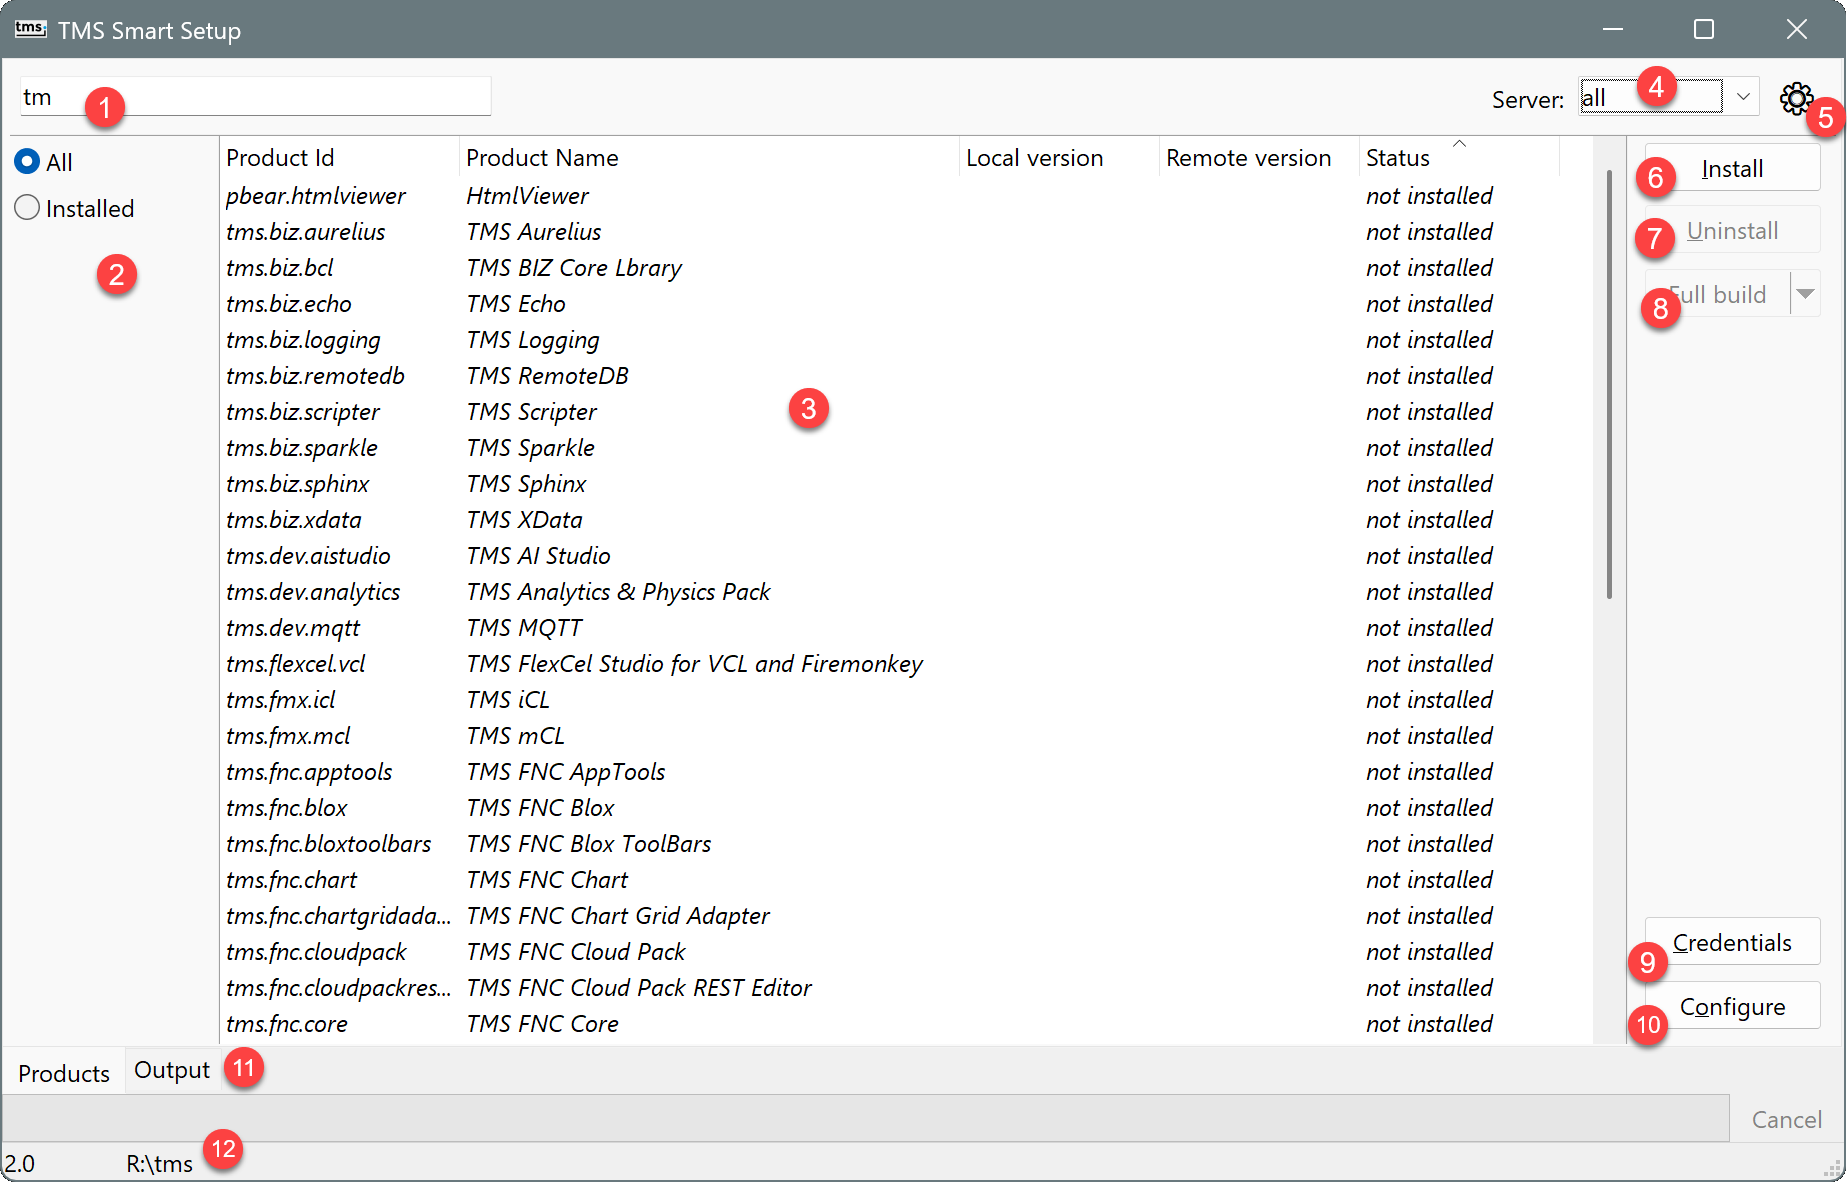Viewport: 1847px width, 1182px height.
Task: Click the sort arrow above the Status column
Action: click(1459, 143)
